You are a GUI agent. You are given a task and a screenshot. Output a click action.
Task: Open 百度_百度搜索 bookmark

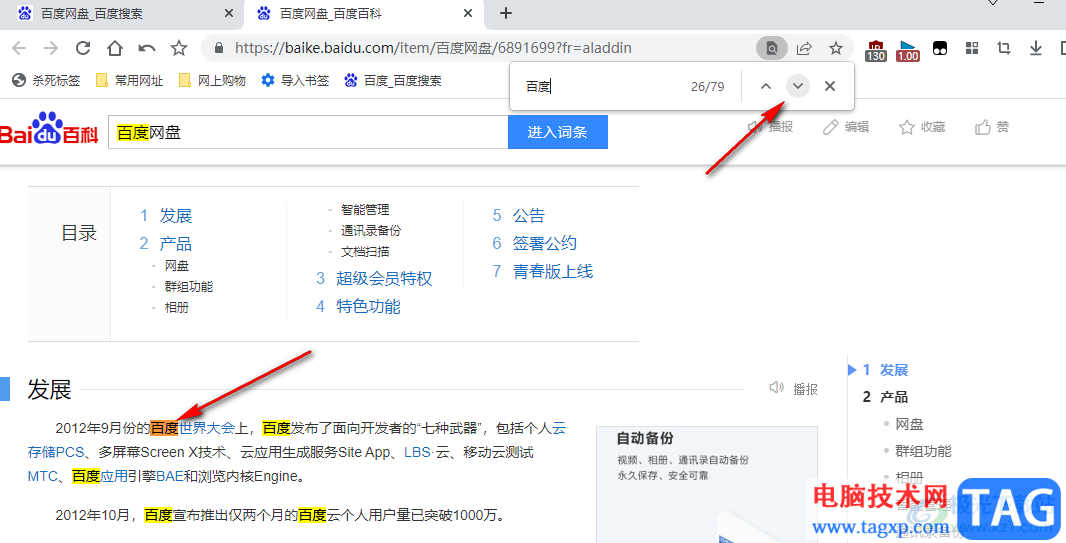click(393, 81)
